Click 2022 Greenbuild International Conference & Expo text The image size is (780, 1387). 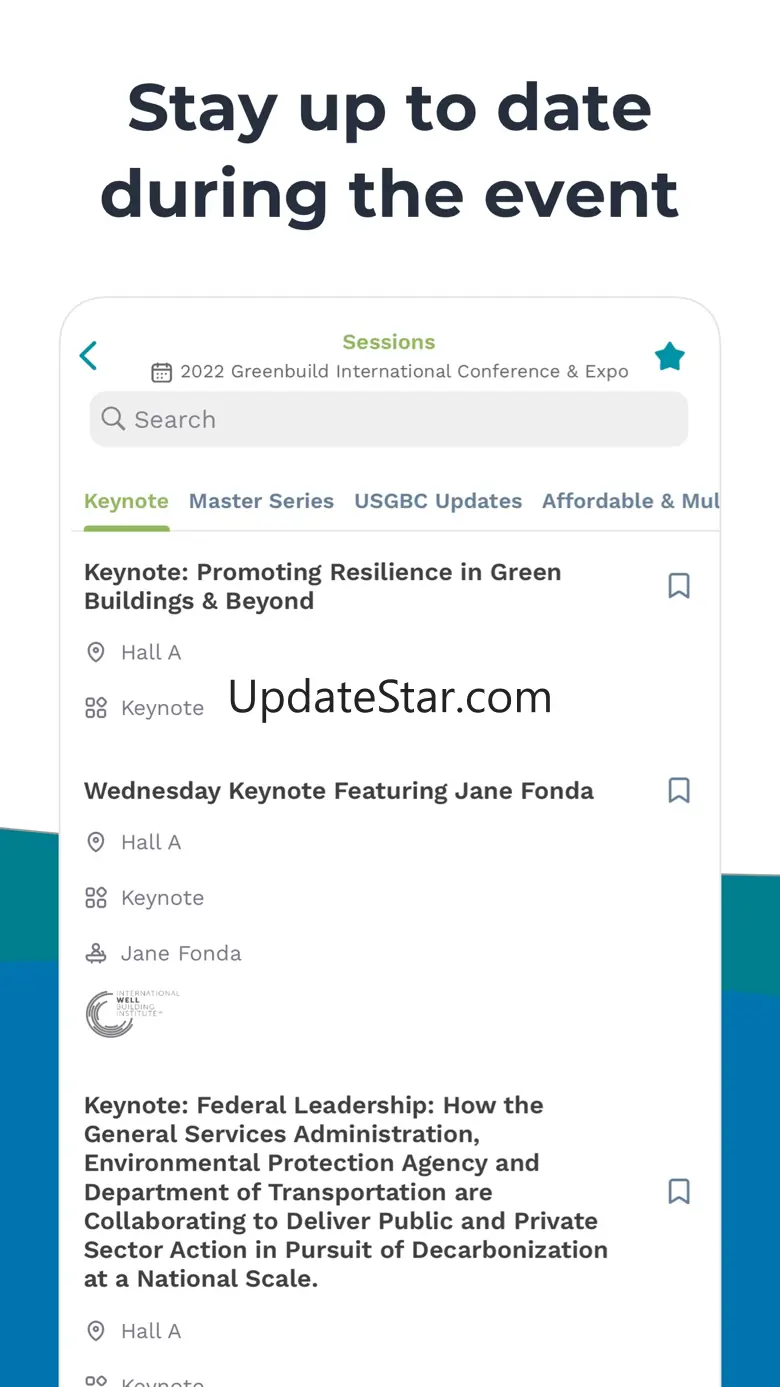point(404,372)
